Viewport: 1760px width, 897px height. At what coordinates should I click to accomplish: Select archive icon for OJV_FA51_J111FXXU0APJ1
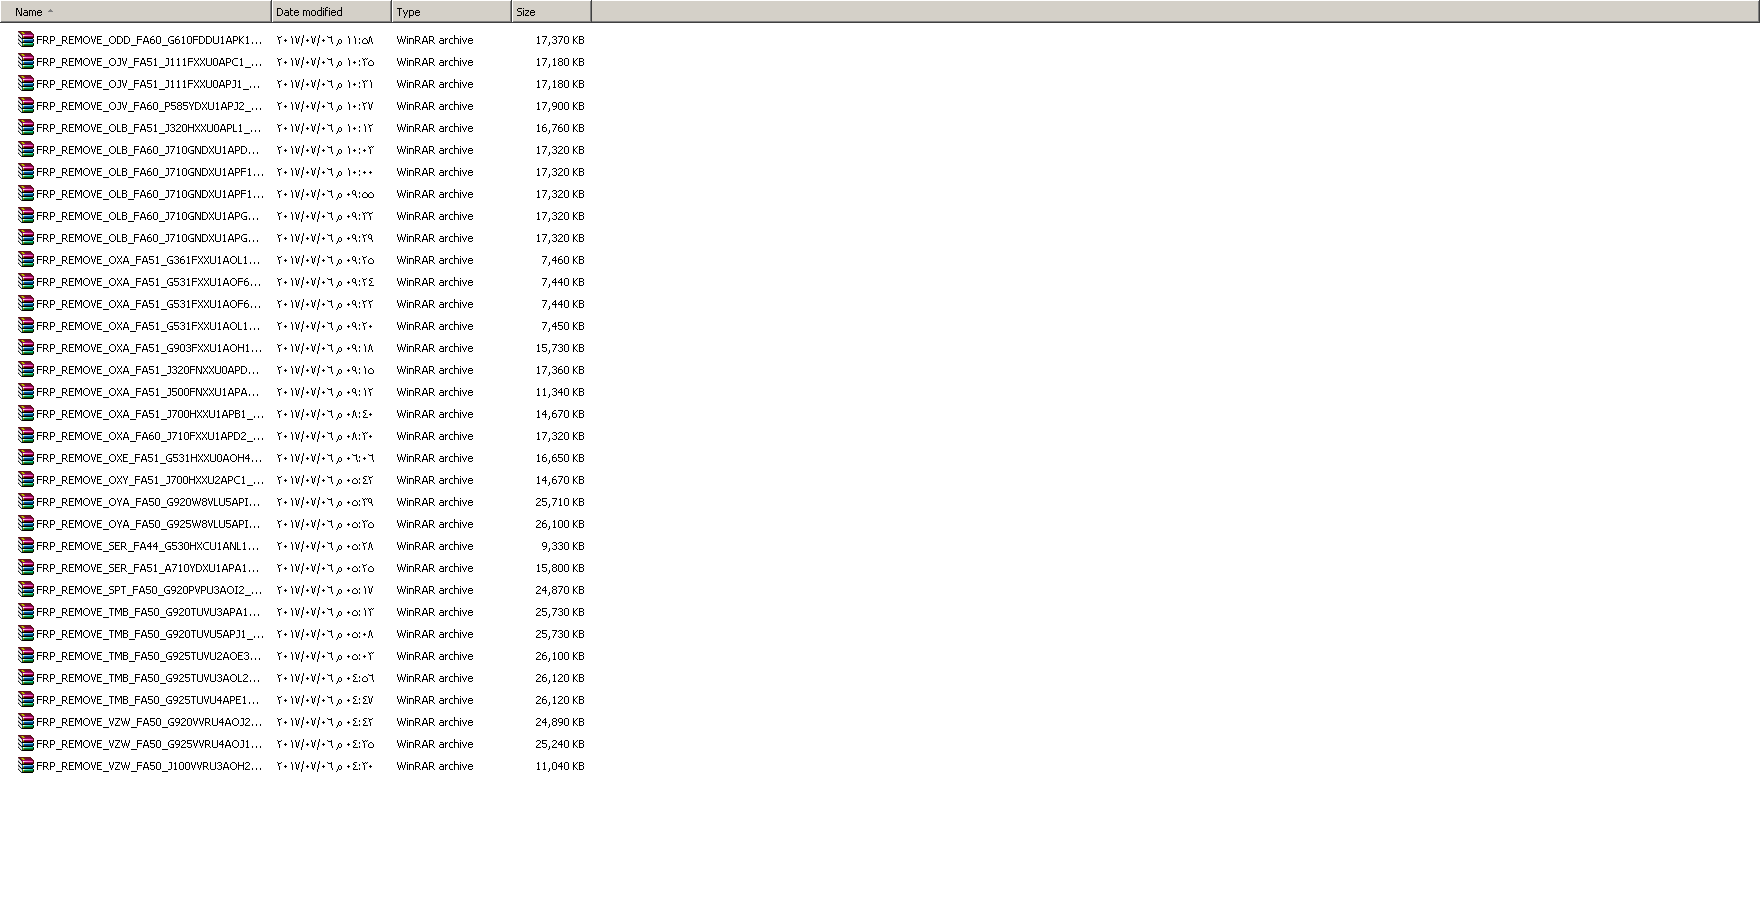coord(26,84)
